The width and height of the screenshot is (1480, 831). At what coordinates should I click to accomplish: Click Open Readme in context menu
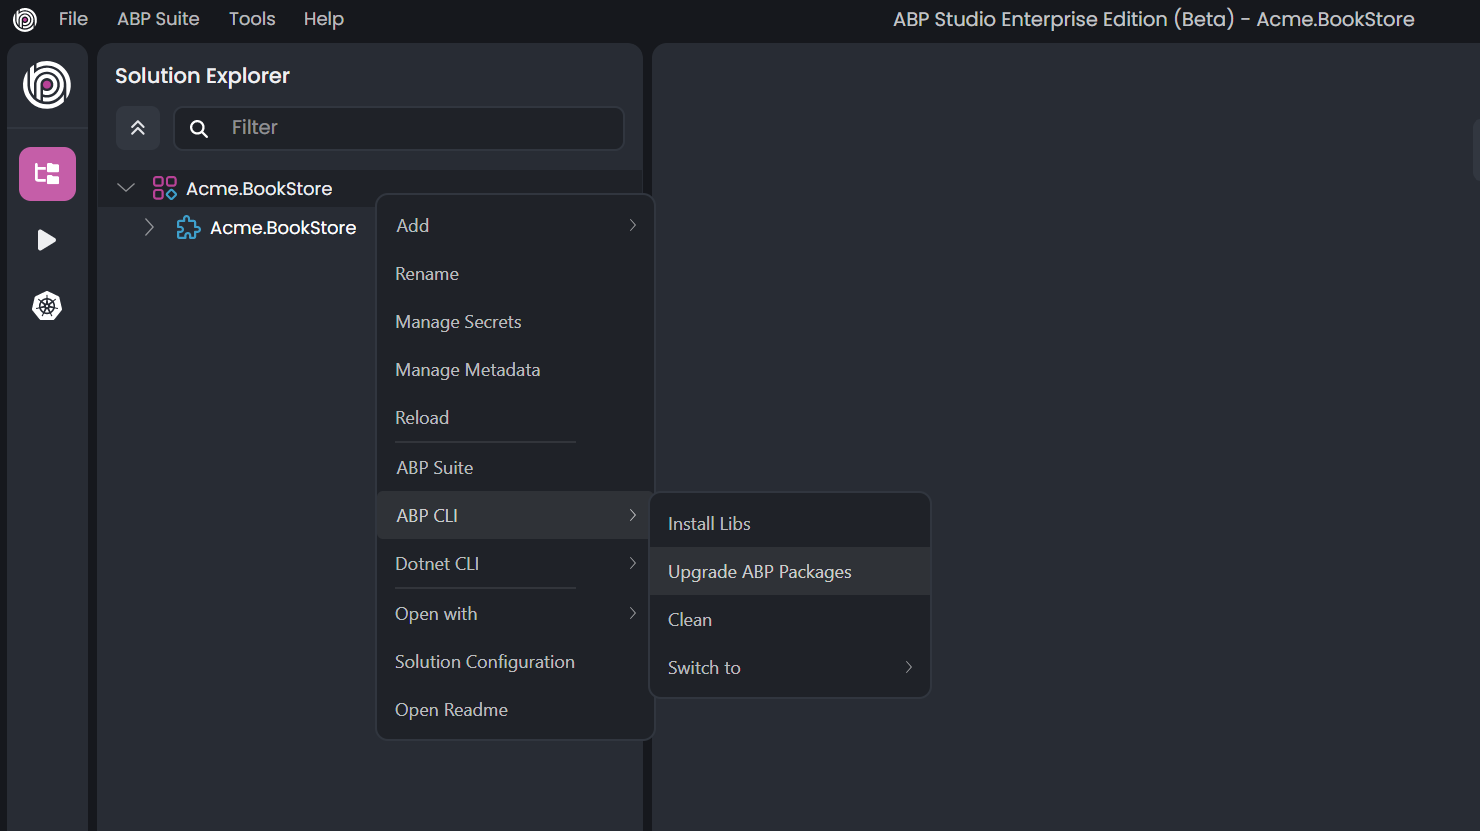515,709
